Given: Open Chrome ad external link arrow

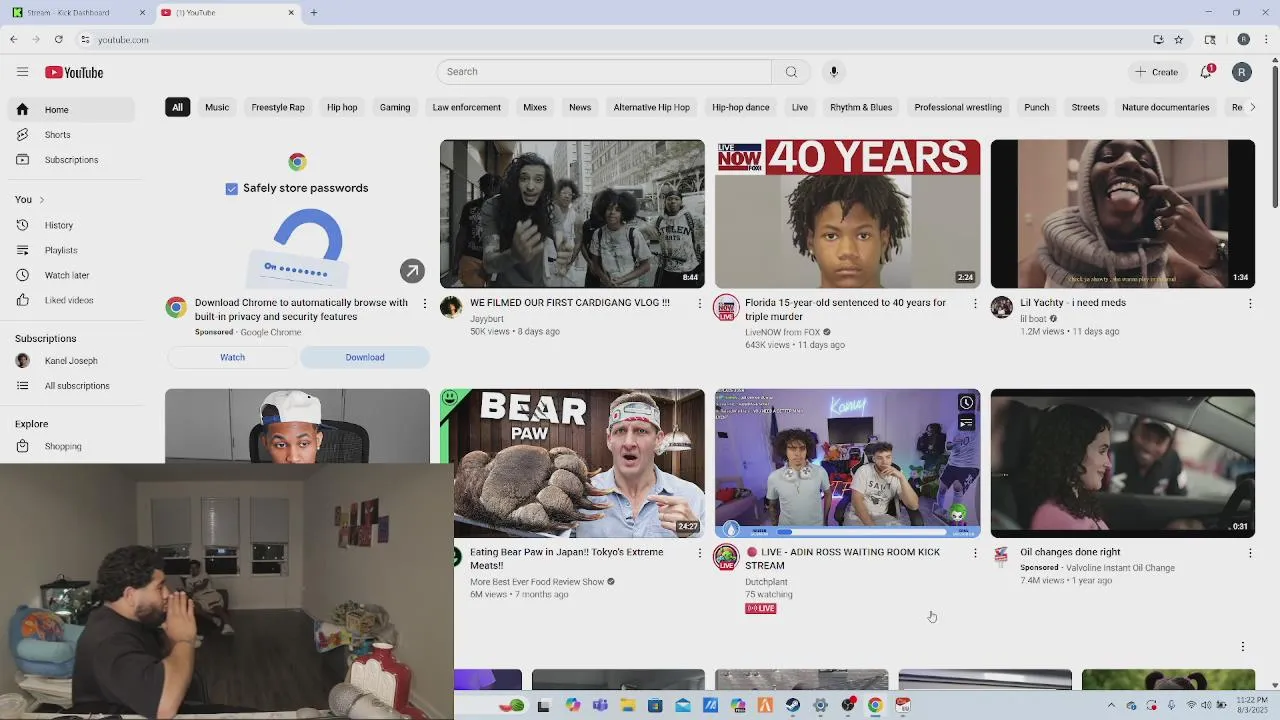Looking at the screenshot, I should pos(412,271).
